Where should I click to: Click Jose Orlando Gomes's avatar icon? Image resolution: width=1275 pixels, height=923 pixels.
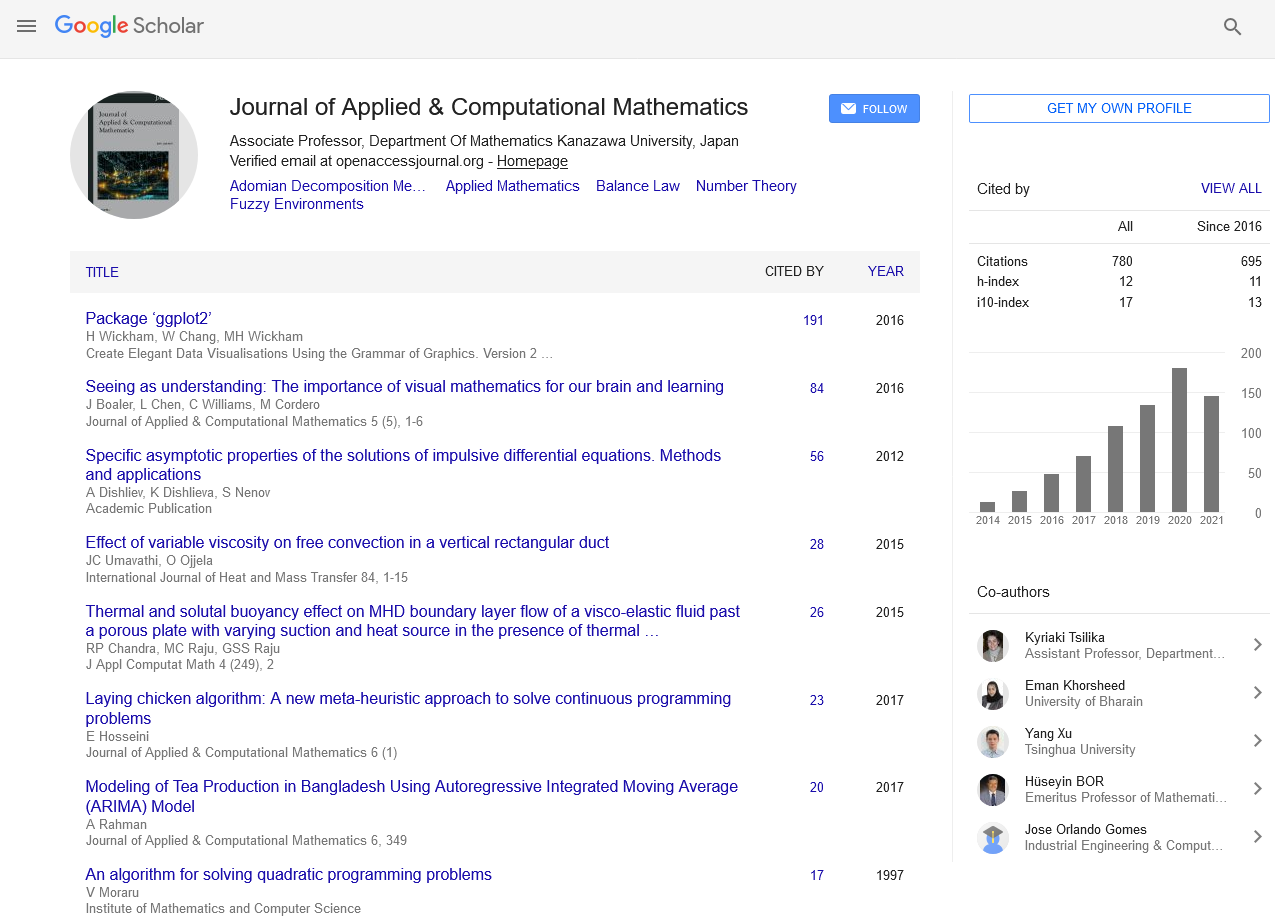[x=993, y=837]
